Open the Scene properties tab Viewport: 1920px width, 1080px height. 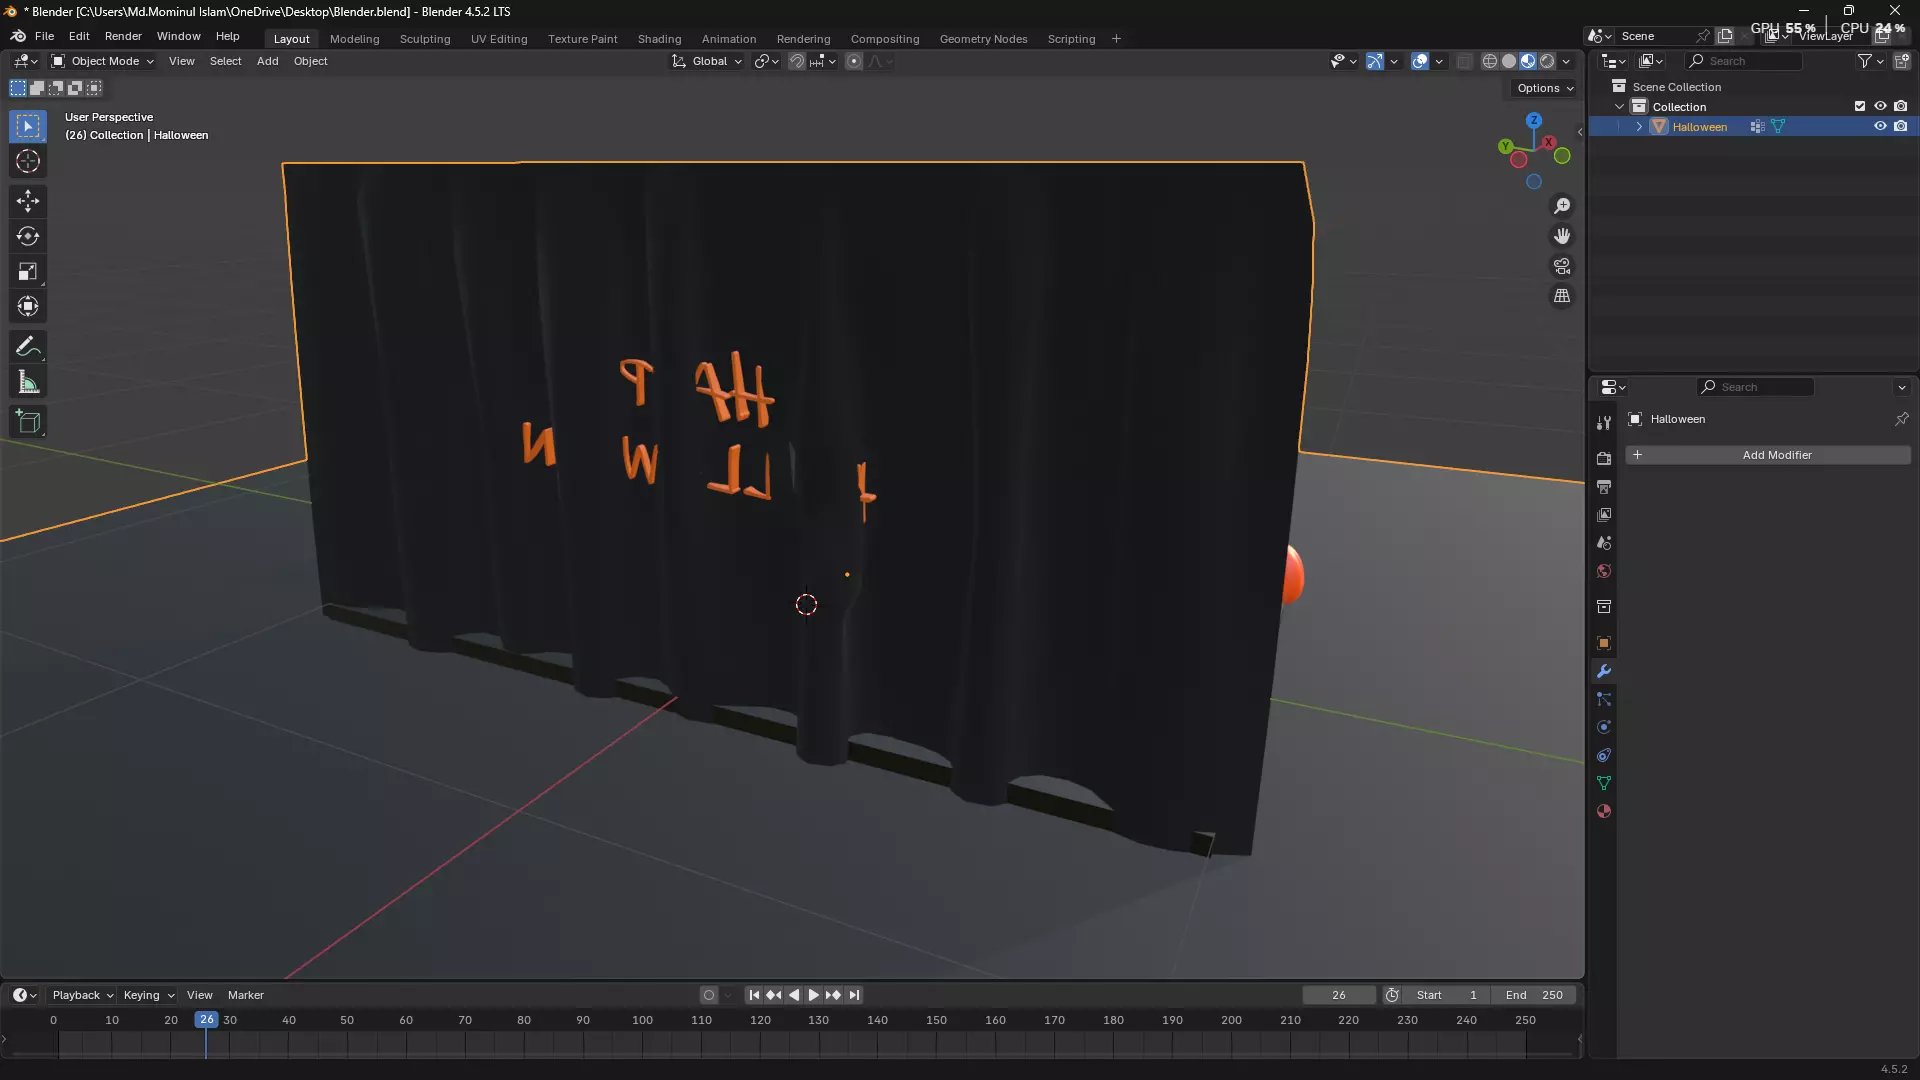point(1604,543)
